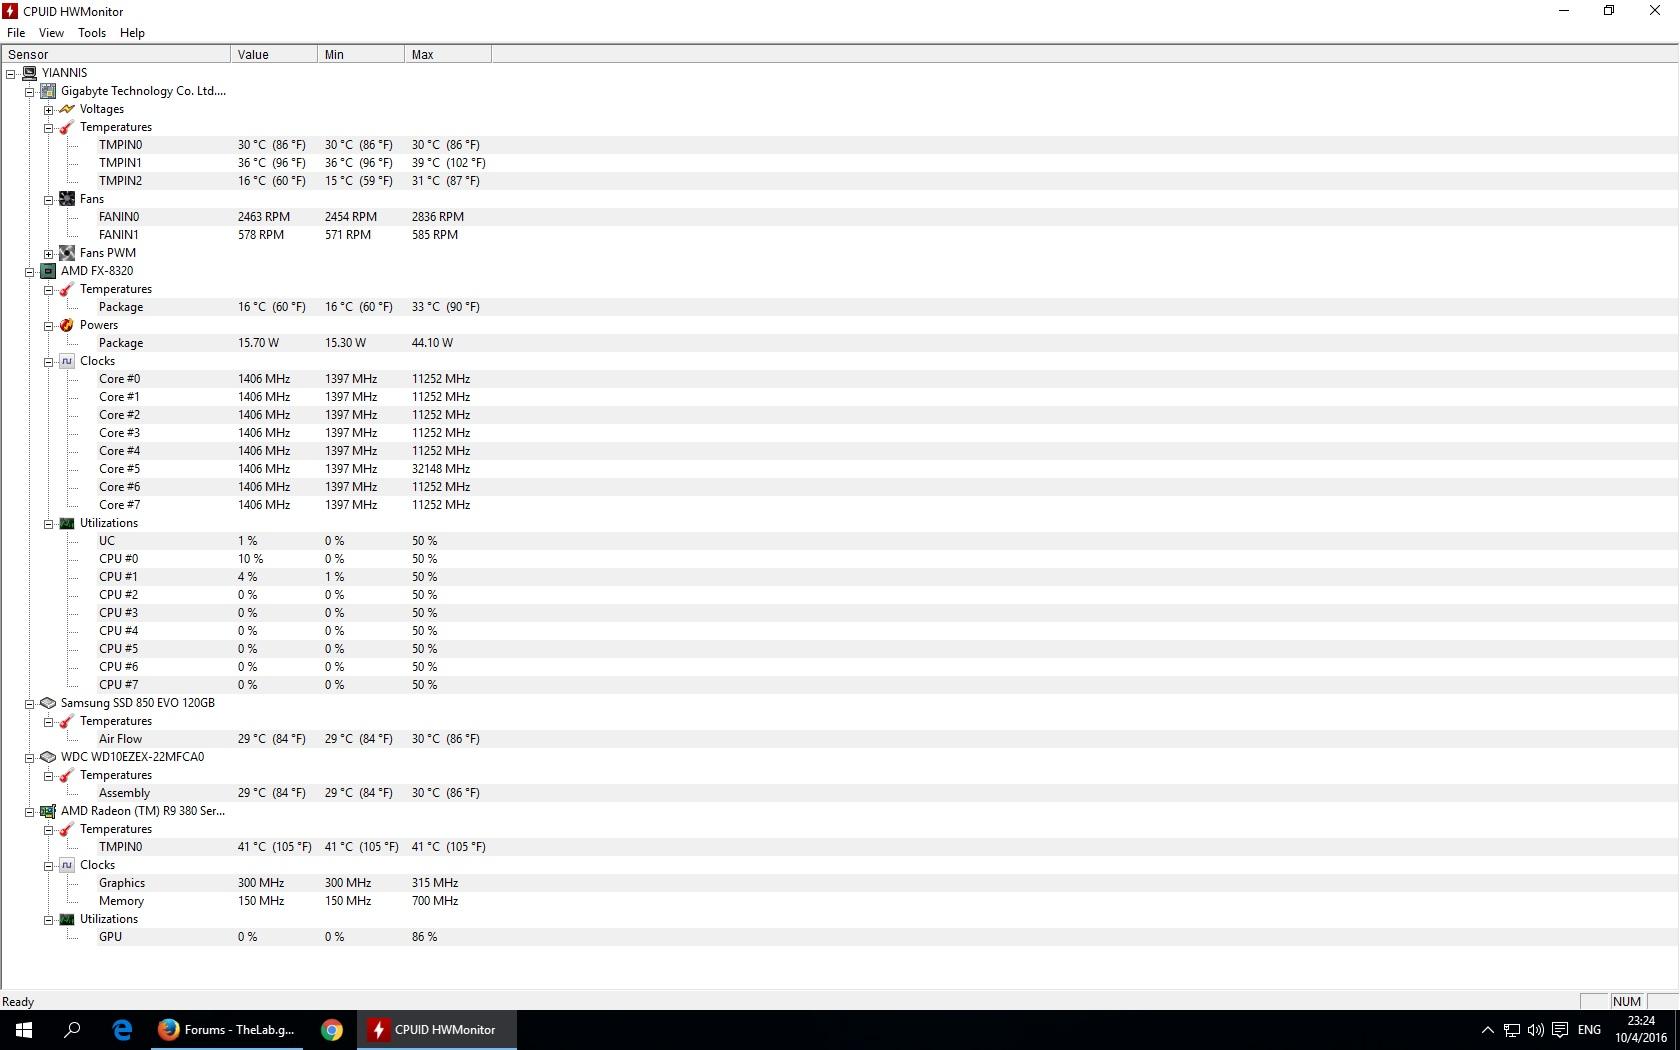The width and height of the screenshot is (1680, 1050).
Task: Open the Windows Start menu
Action: [x=24, y=1029]
